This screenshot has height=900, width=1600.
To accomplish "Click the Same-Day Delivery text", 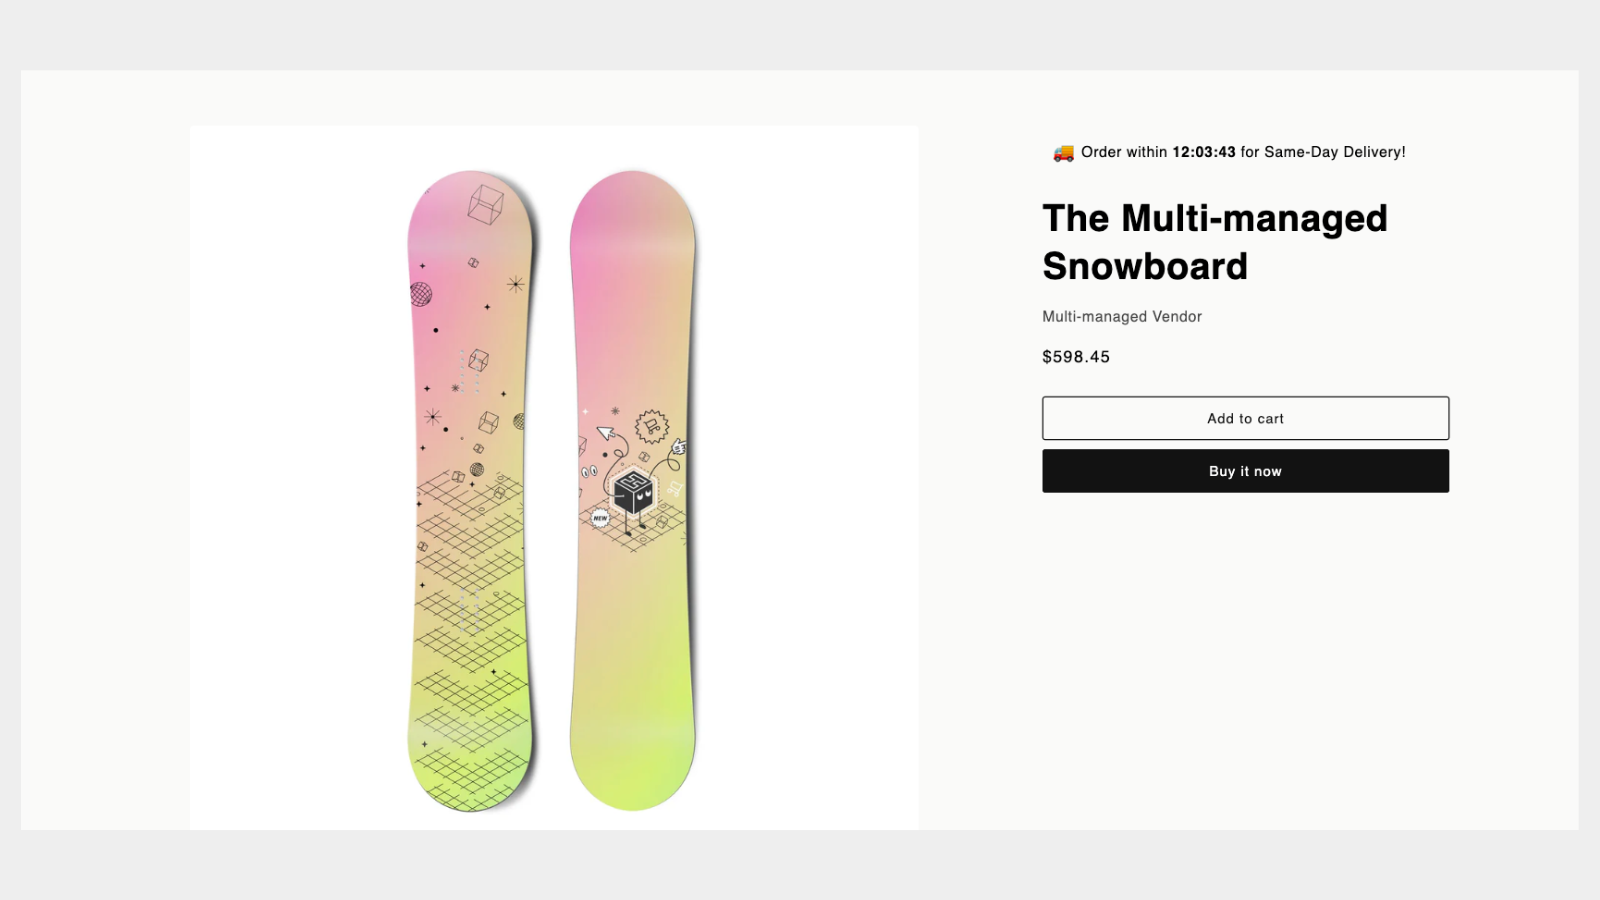I will pyautogui.click(x=1334, y=152).
